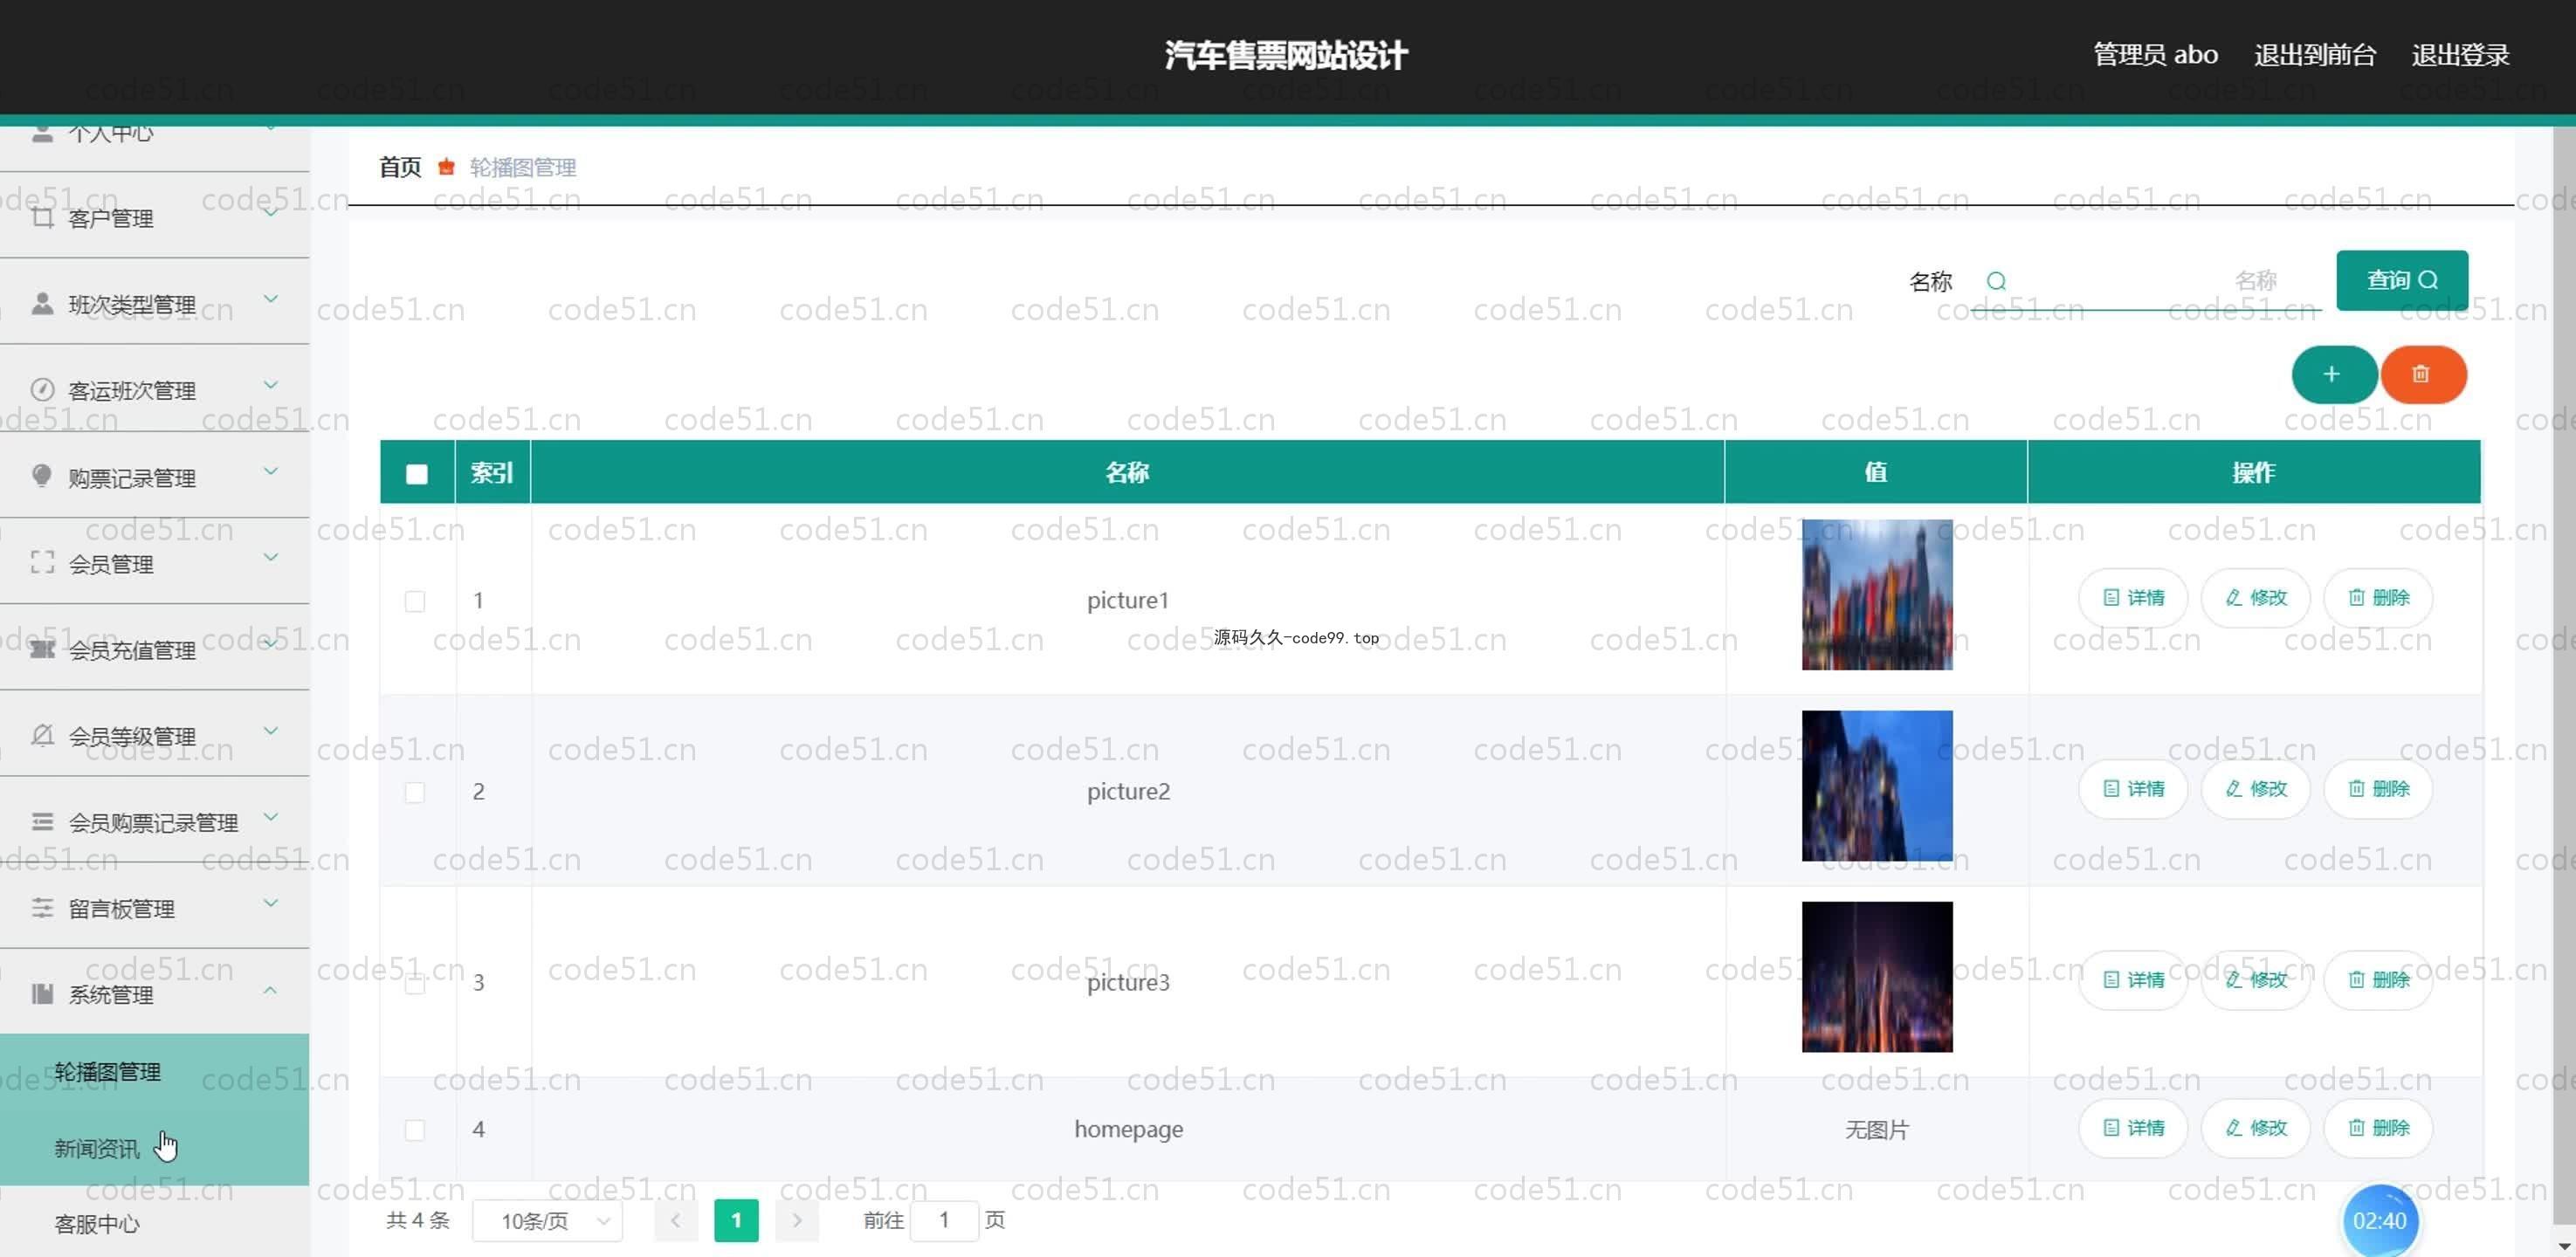Click the page 1 pagination button
The height and width of the screenshot is (1257, 2576).
tap(736, 1220)
